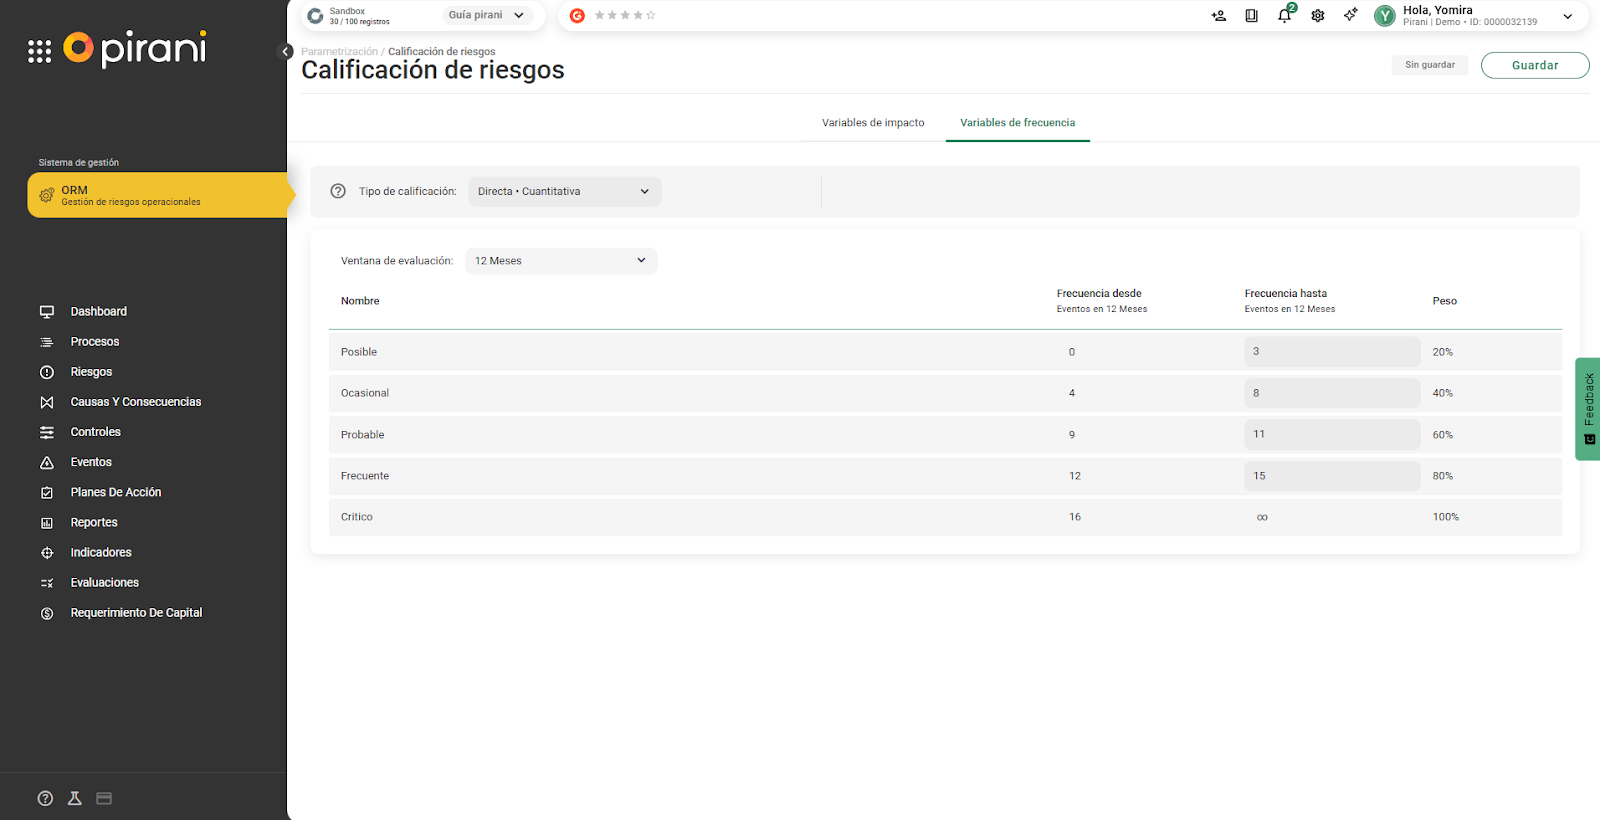Expand the Yomira user account menu
Screen dimensions: 1600x820
(1567, 16)
